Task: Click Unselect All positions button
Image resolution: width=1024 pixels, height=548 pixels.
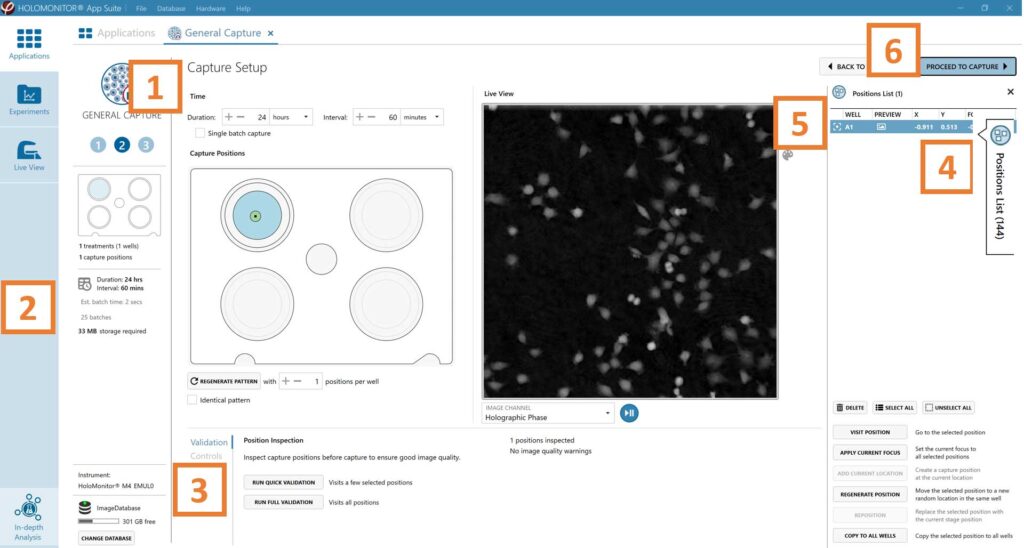Action: coord(949,408)
